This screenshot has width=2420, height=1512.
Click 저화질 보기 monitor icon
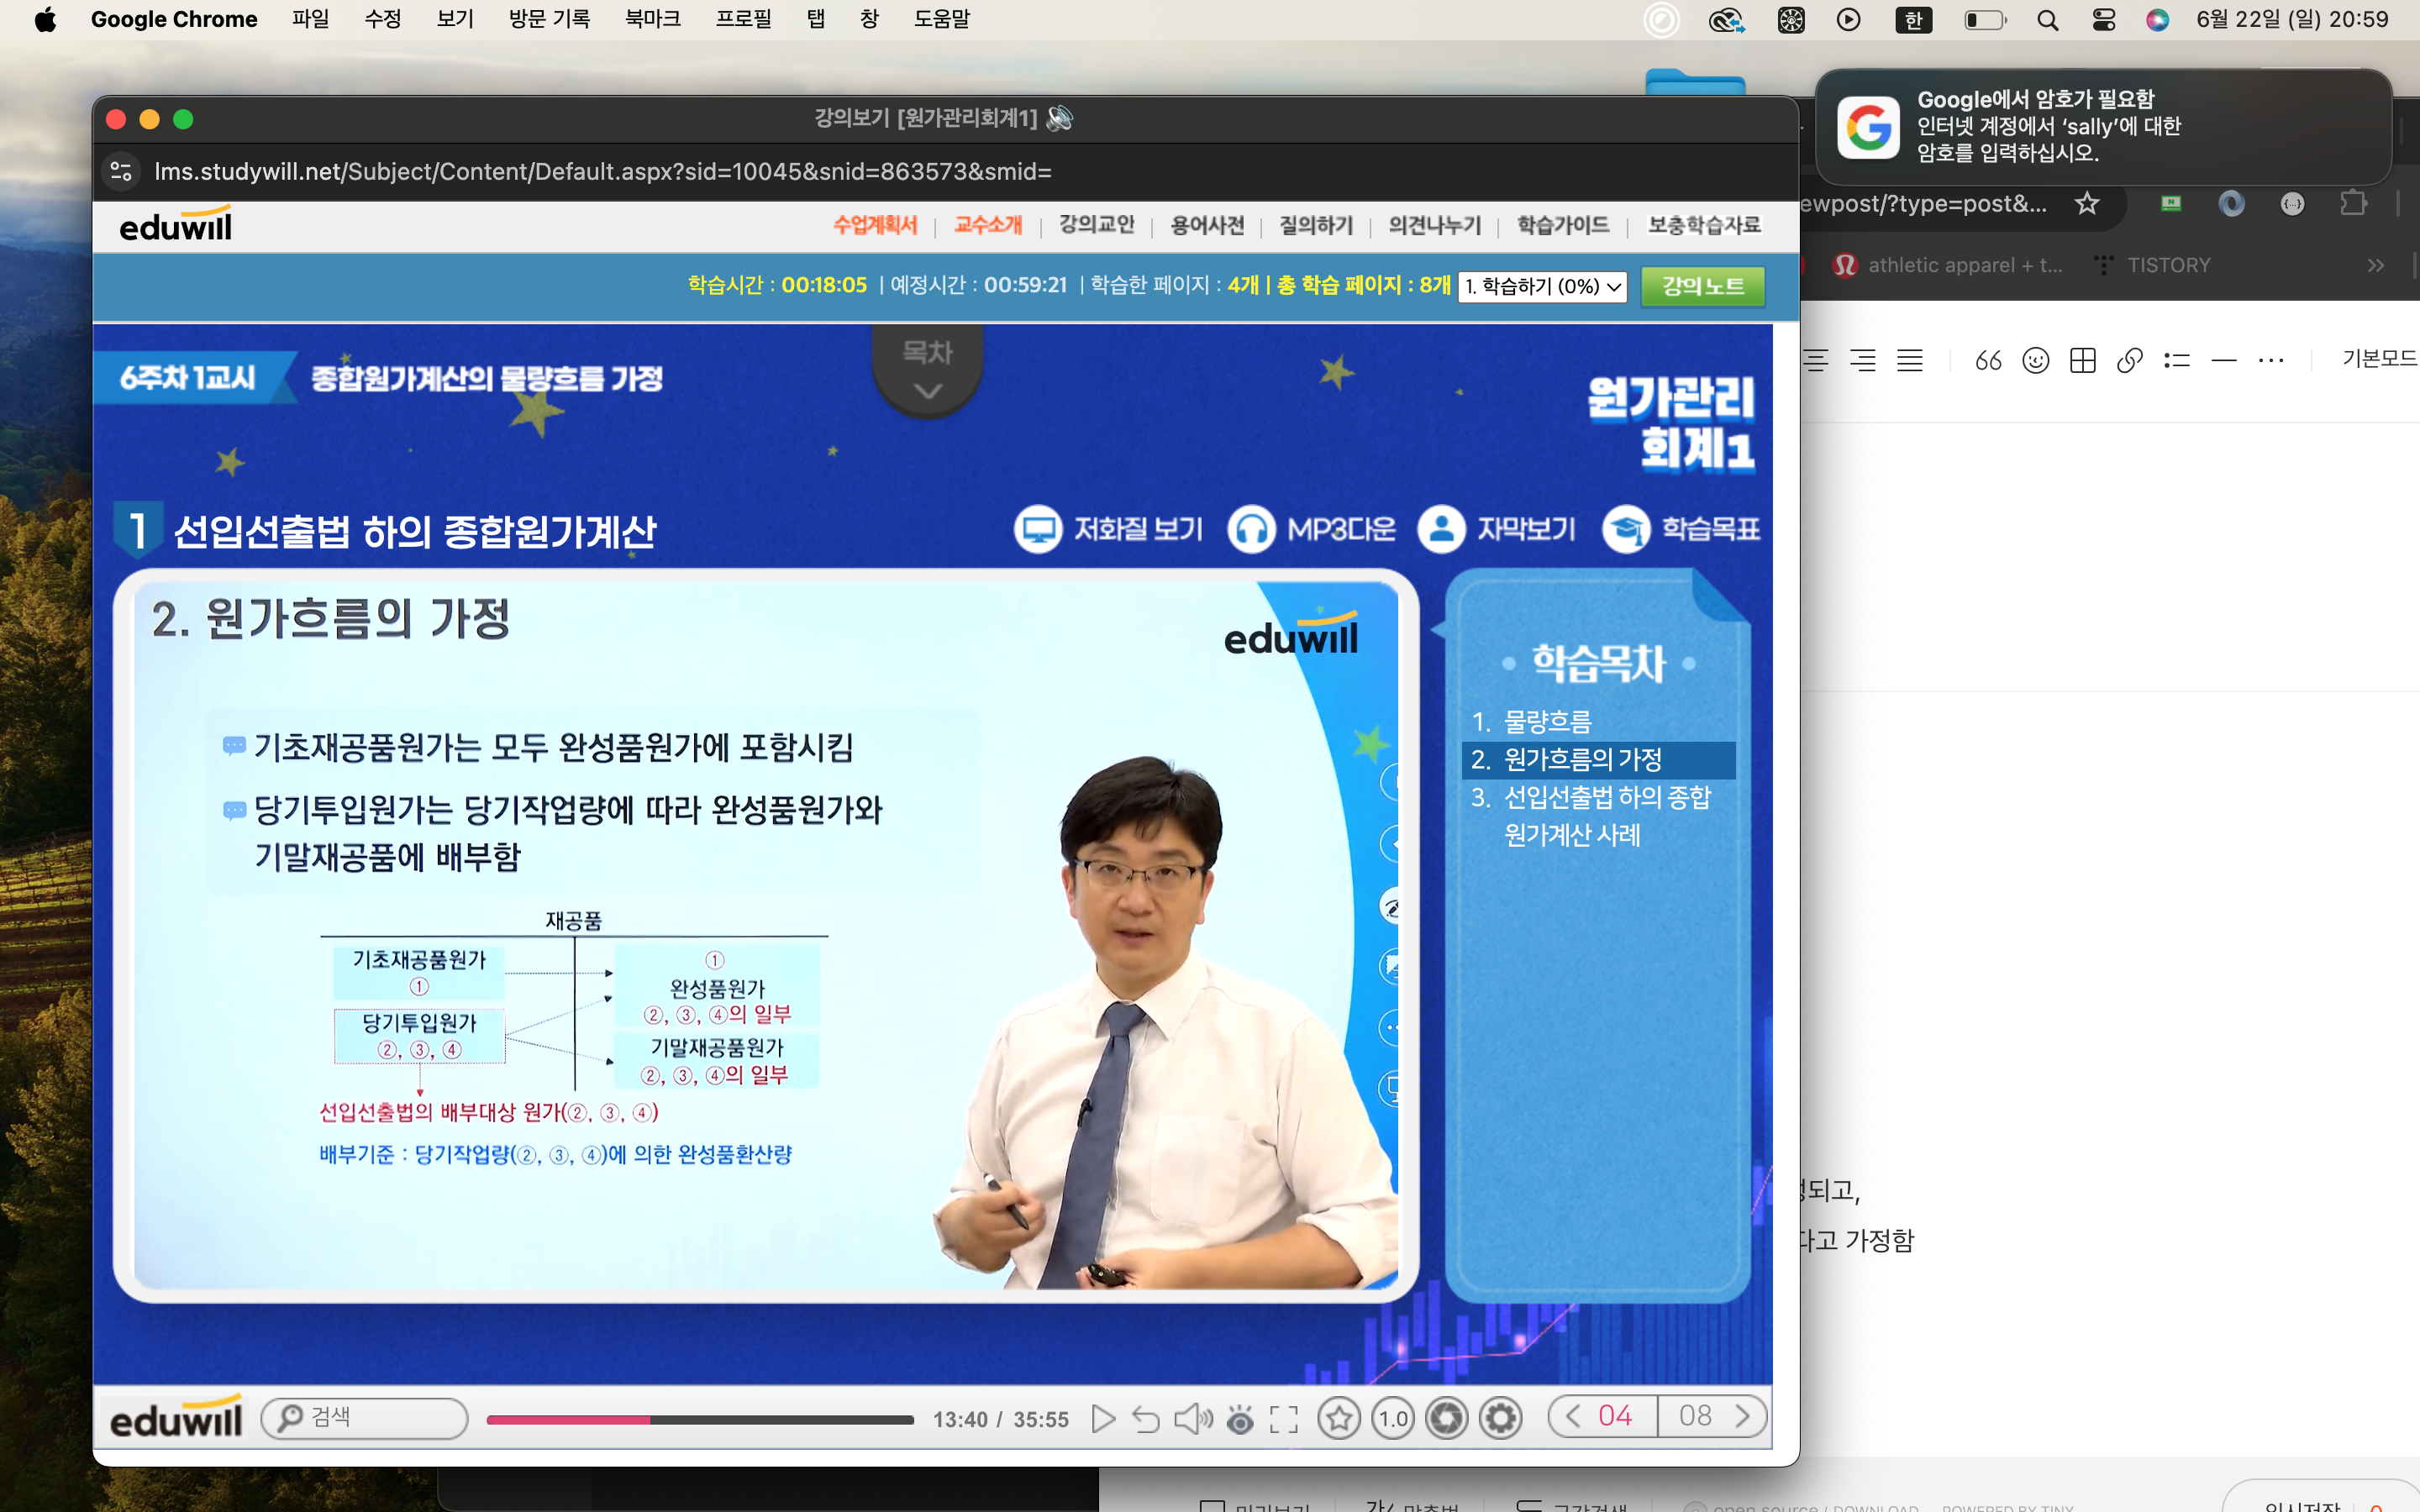click(1038, 528)
